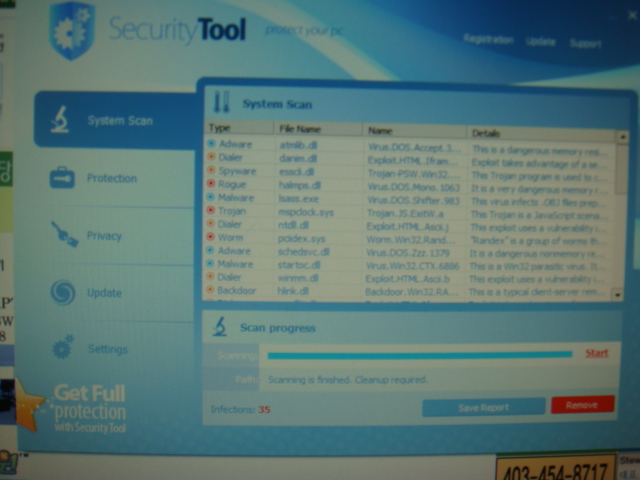Screen dimensions: 640x480
Task: Select file name esscli.dll
Action: click(296, 172)
